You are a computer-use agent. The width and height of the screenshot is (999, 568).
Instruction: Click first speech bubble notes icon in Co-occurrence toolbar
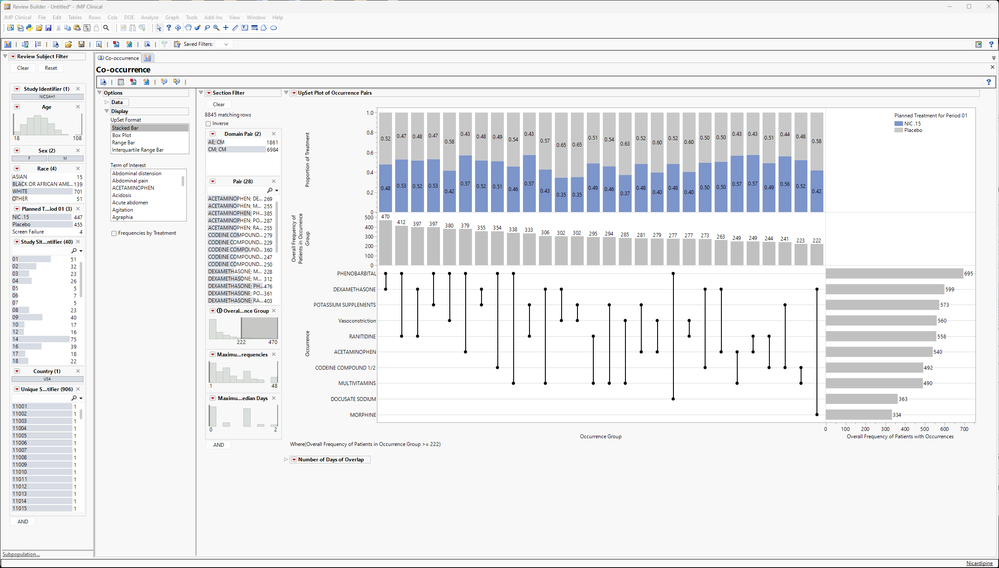click(x=164, y=82)
